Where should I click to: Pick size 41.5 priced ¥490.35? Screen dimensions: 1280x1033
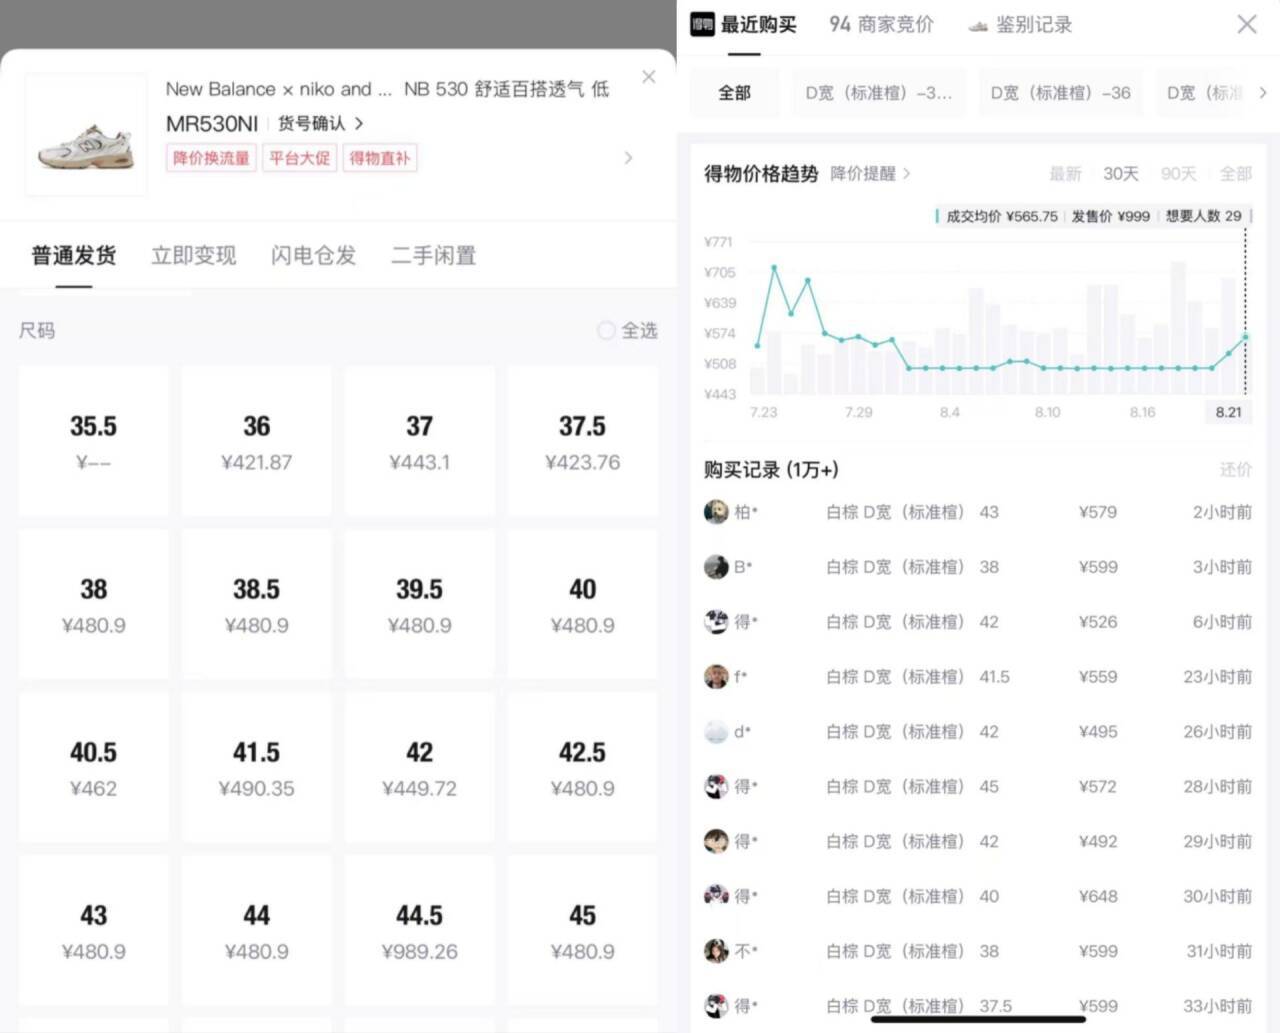tap(256, 767)
